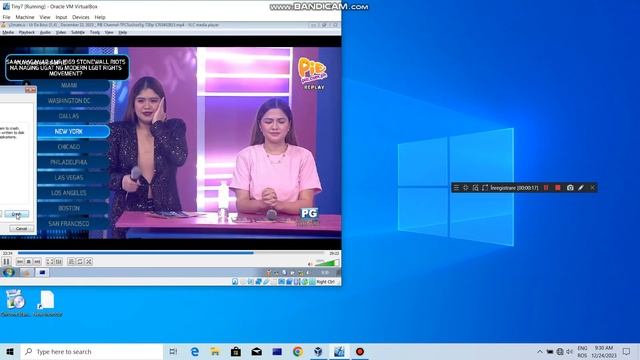640x360 pixels.
Task: Open Bandicam from taskbar icon
Action: coord(360,351)
